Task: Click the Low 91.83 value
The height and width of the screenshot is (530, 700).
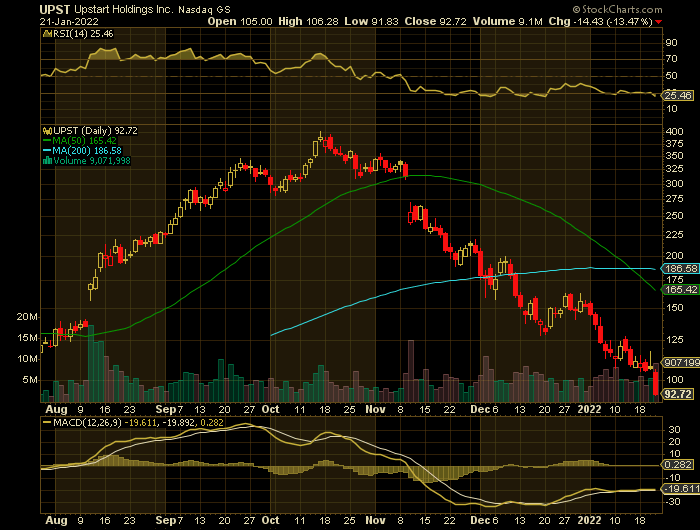Action: click(x=371, y=21)
